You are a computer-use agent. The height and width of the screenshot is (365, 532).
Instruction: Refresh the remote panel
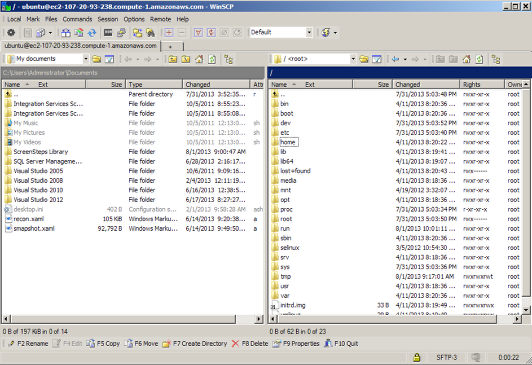pyautogui.click(x=479, y=59)
